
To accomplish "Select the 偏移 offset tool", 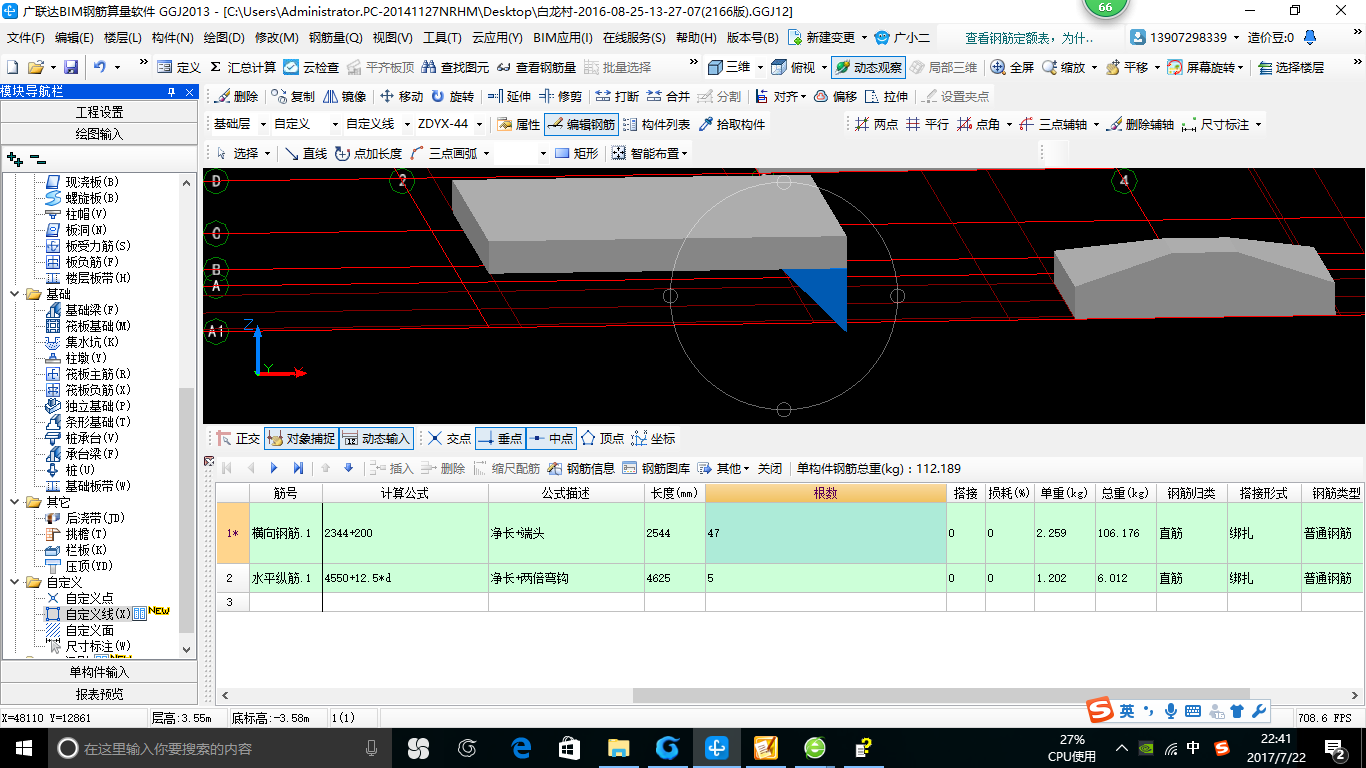I will pyautogui.click(x=835, y=97).
